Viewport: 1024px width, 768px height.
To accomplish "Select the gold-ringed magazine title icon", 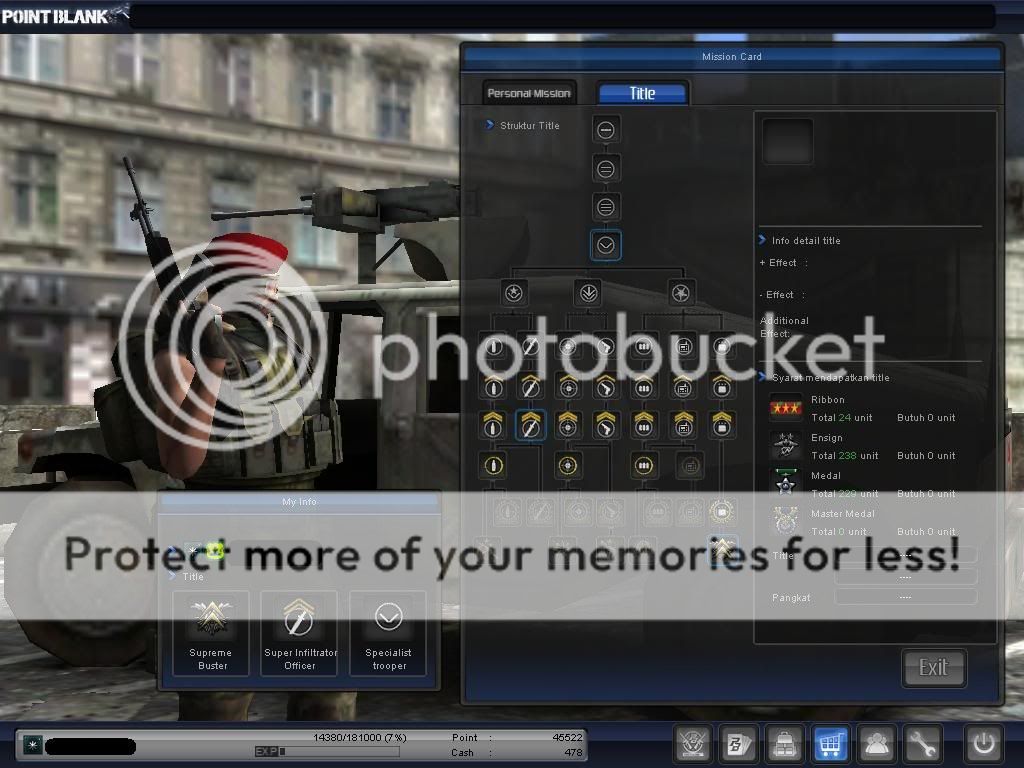I will (x=643, y=466).
